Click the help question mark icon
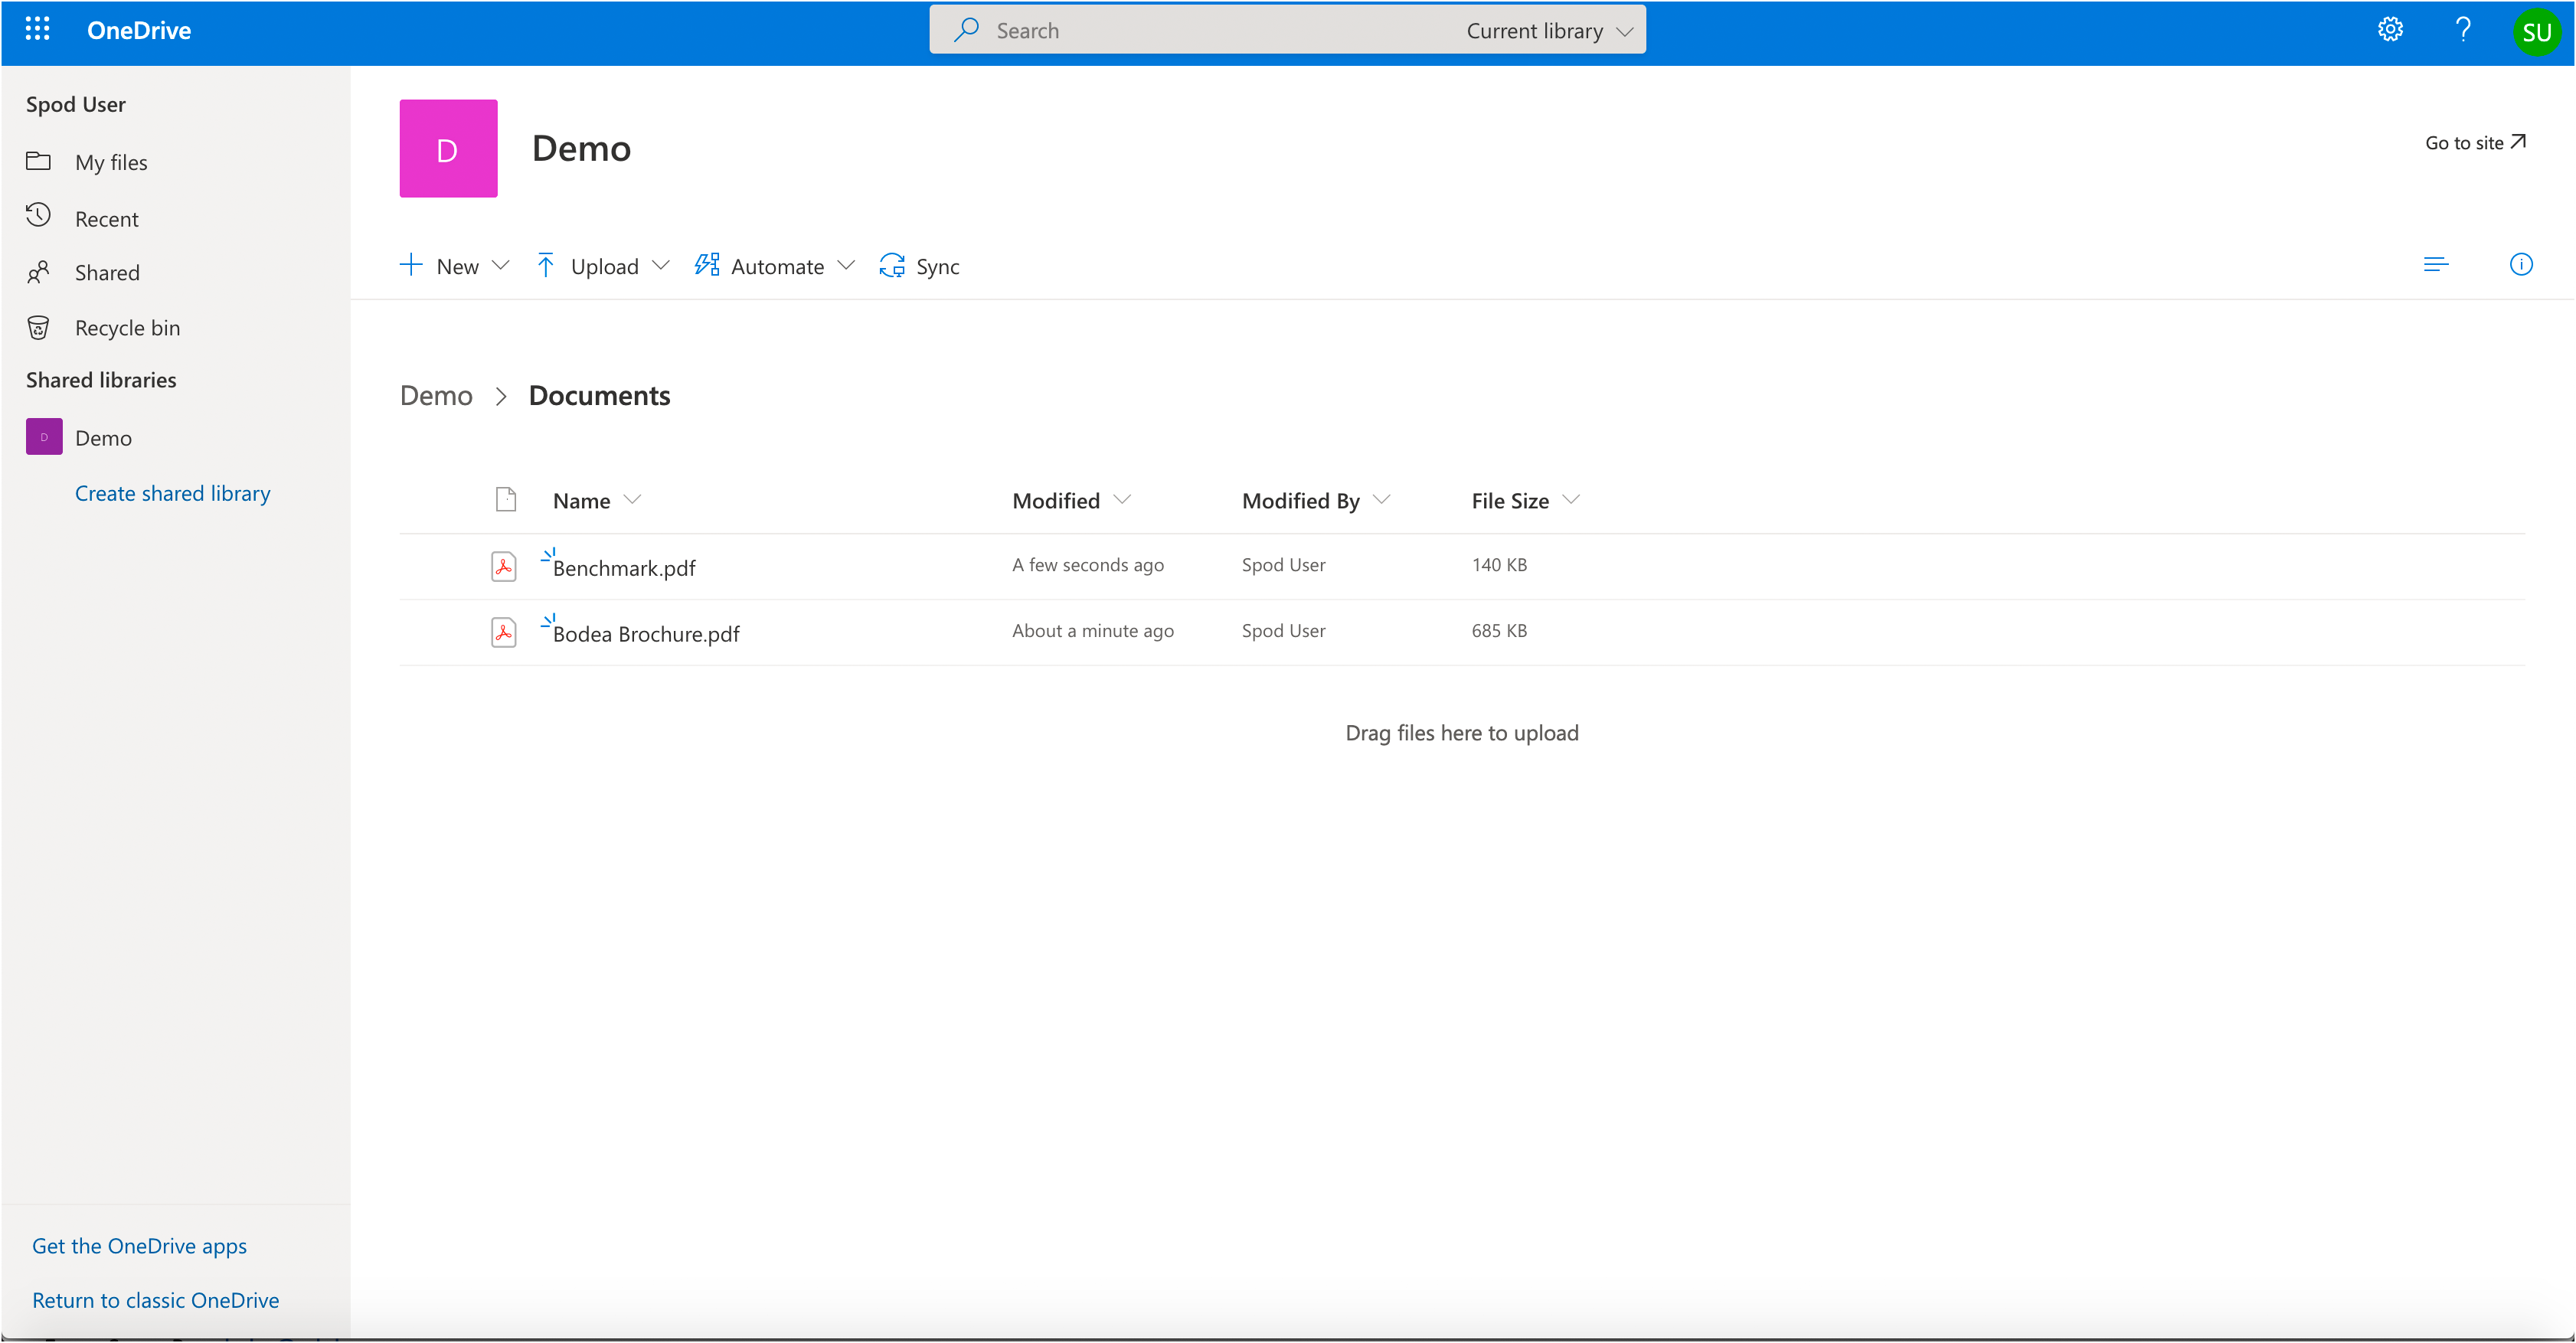The image size is (2576, 1343). pyautogui.click(x=2463, y=30)
